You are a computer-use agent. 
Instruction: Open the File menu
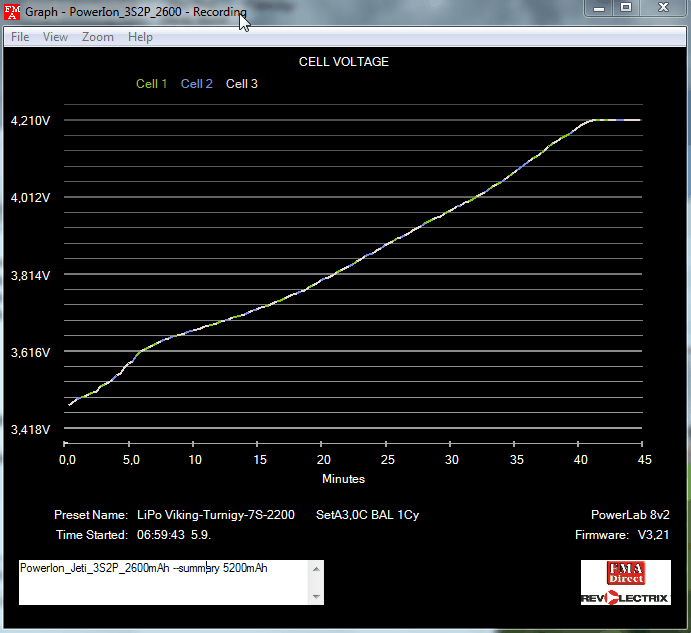[x=20, y=37]
